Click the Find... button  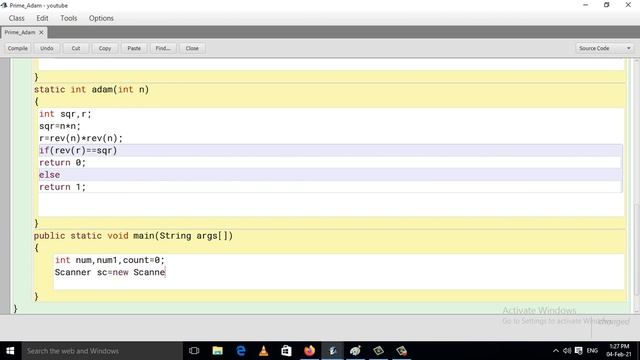[163, 48]
